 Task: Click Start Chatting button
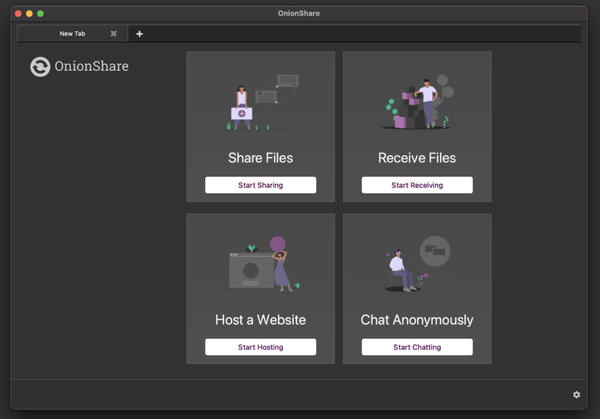pos(417,347)
